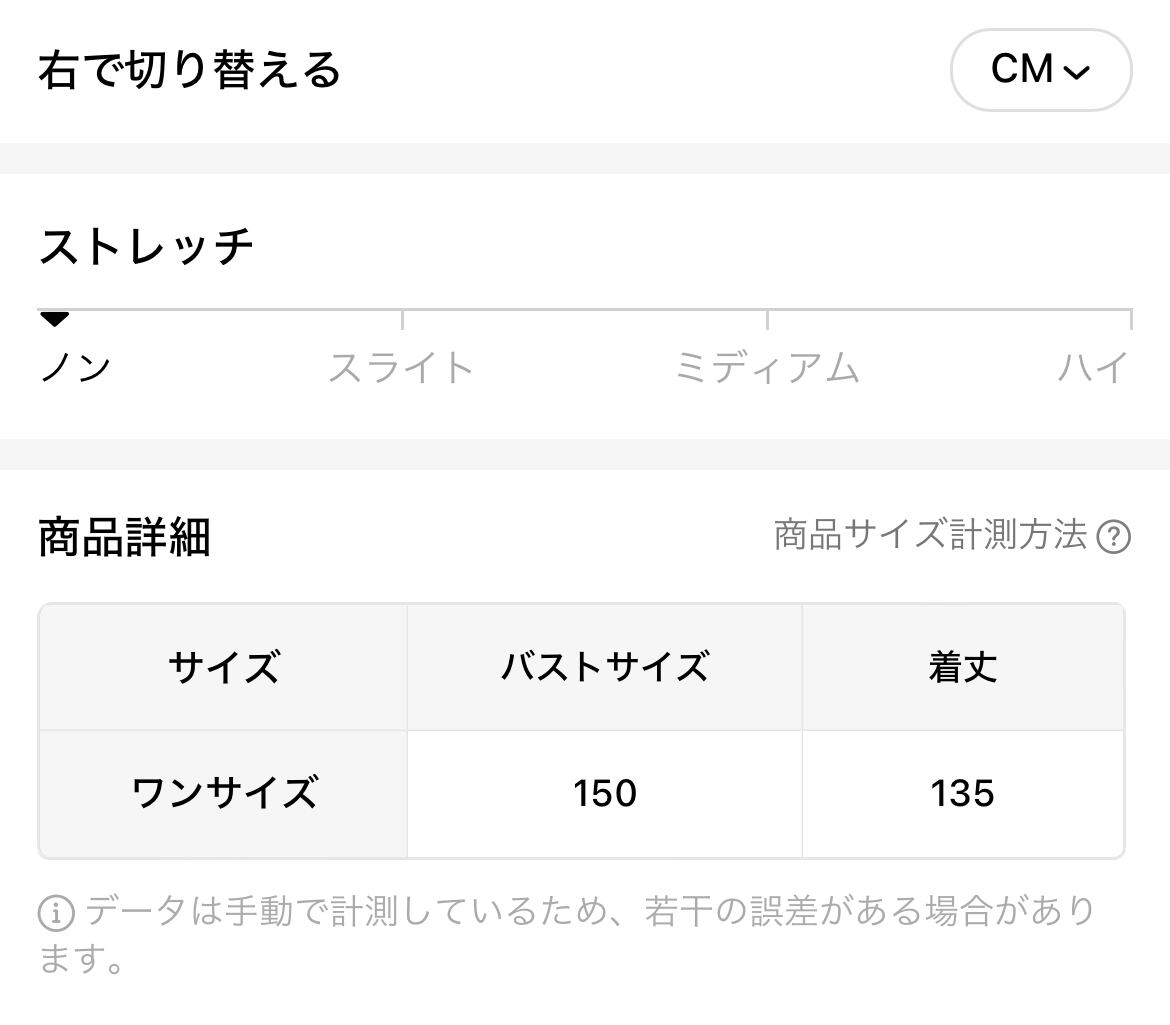1170x1025 pixels.
Task: Click the chevron arrow next to CM
Action: coord(1077,72)
